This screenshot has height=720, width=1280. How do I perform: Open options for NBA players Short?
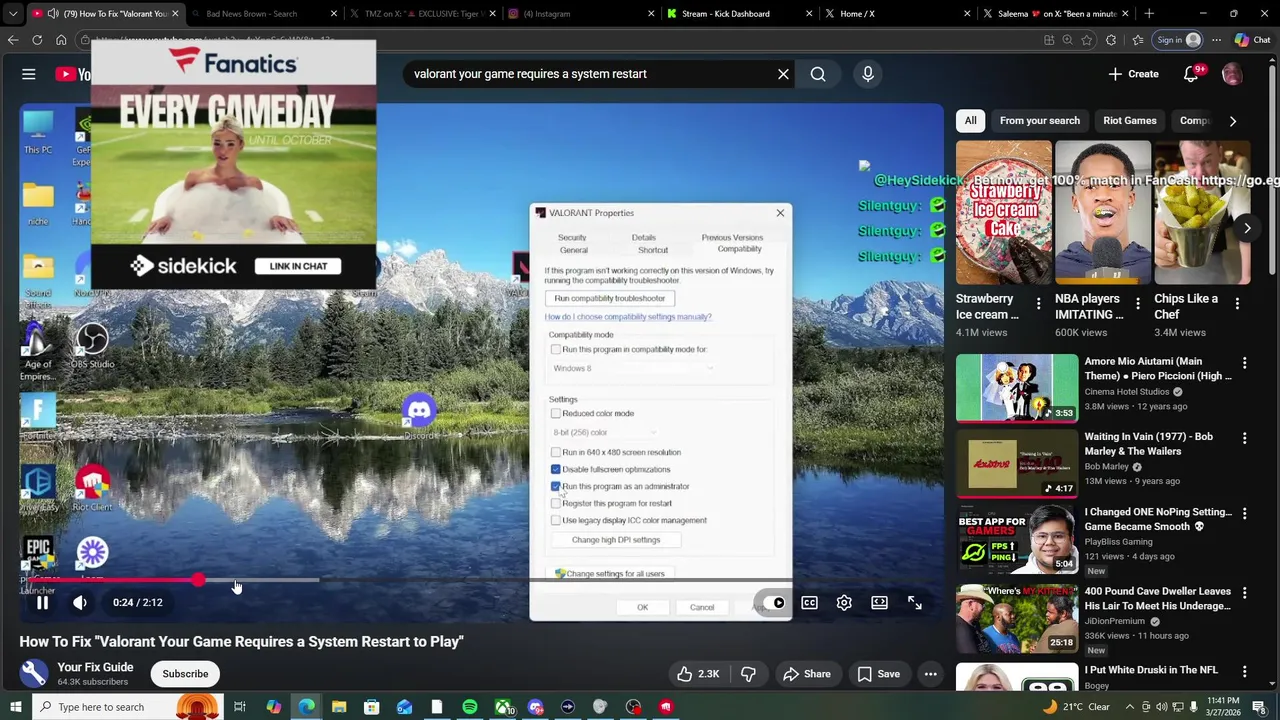point(1137,303)
